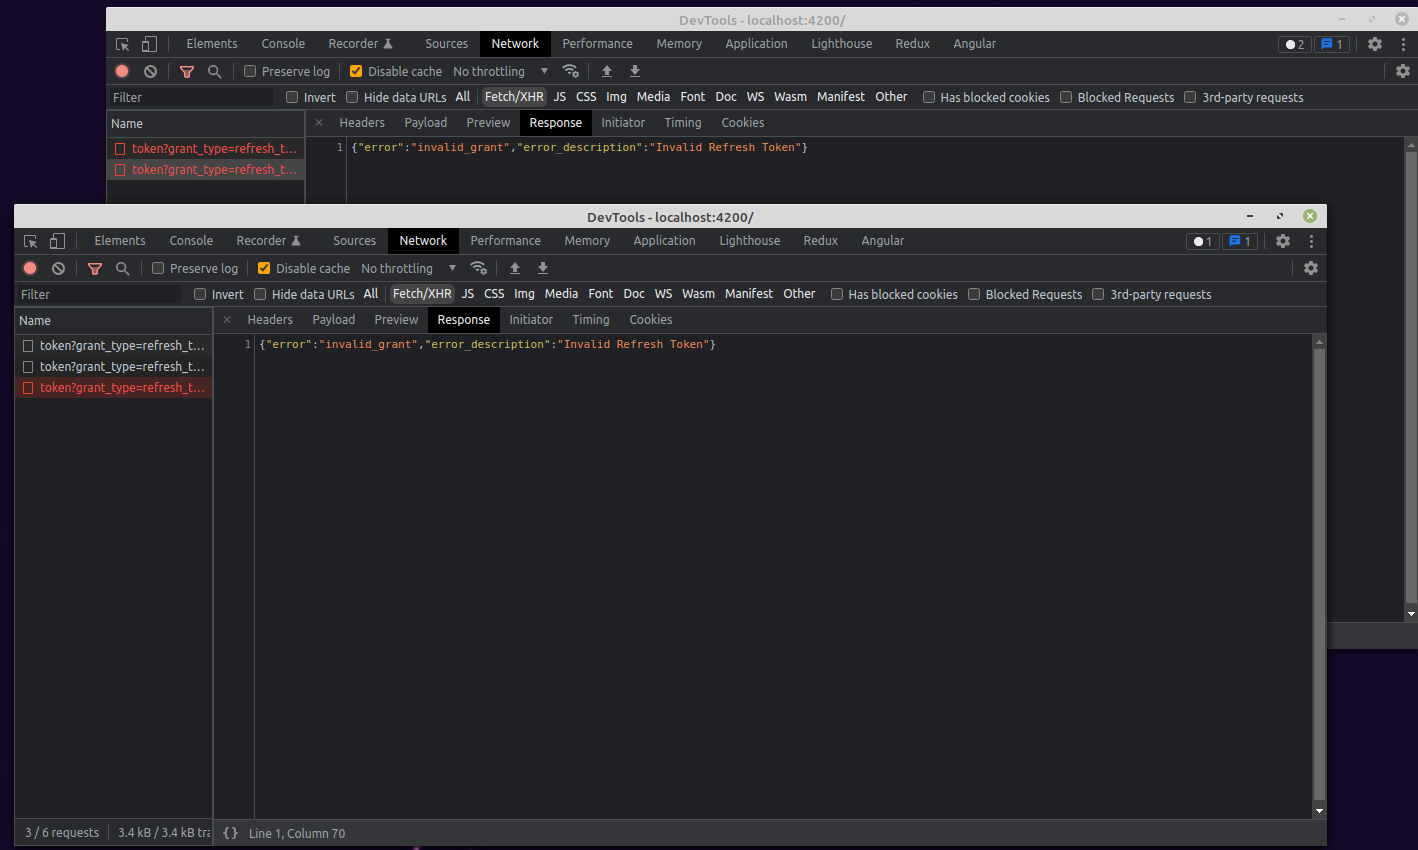Disable the Disable cache option
This screenshot has width=1418, height=850.
264,268
